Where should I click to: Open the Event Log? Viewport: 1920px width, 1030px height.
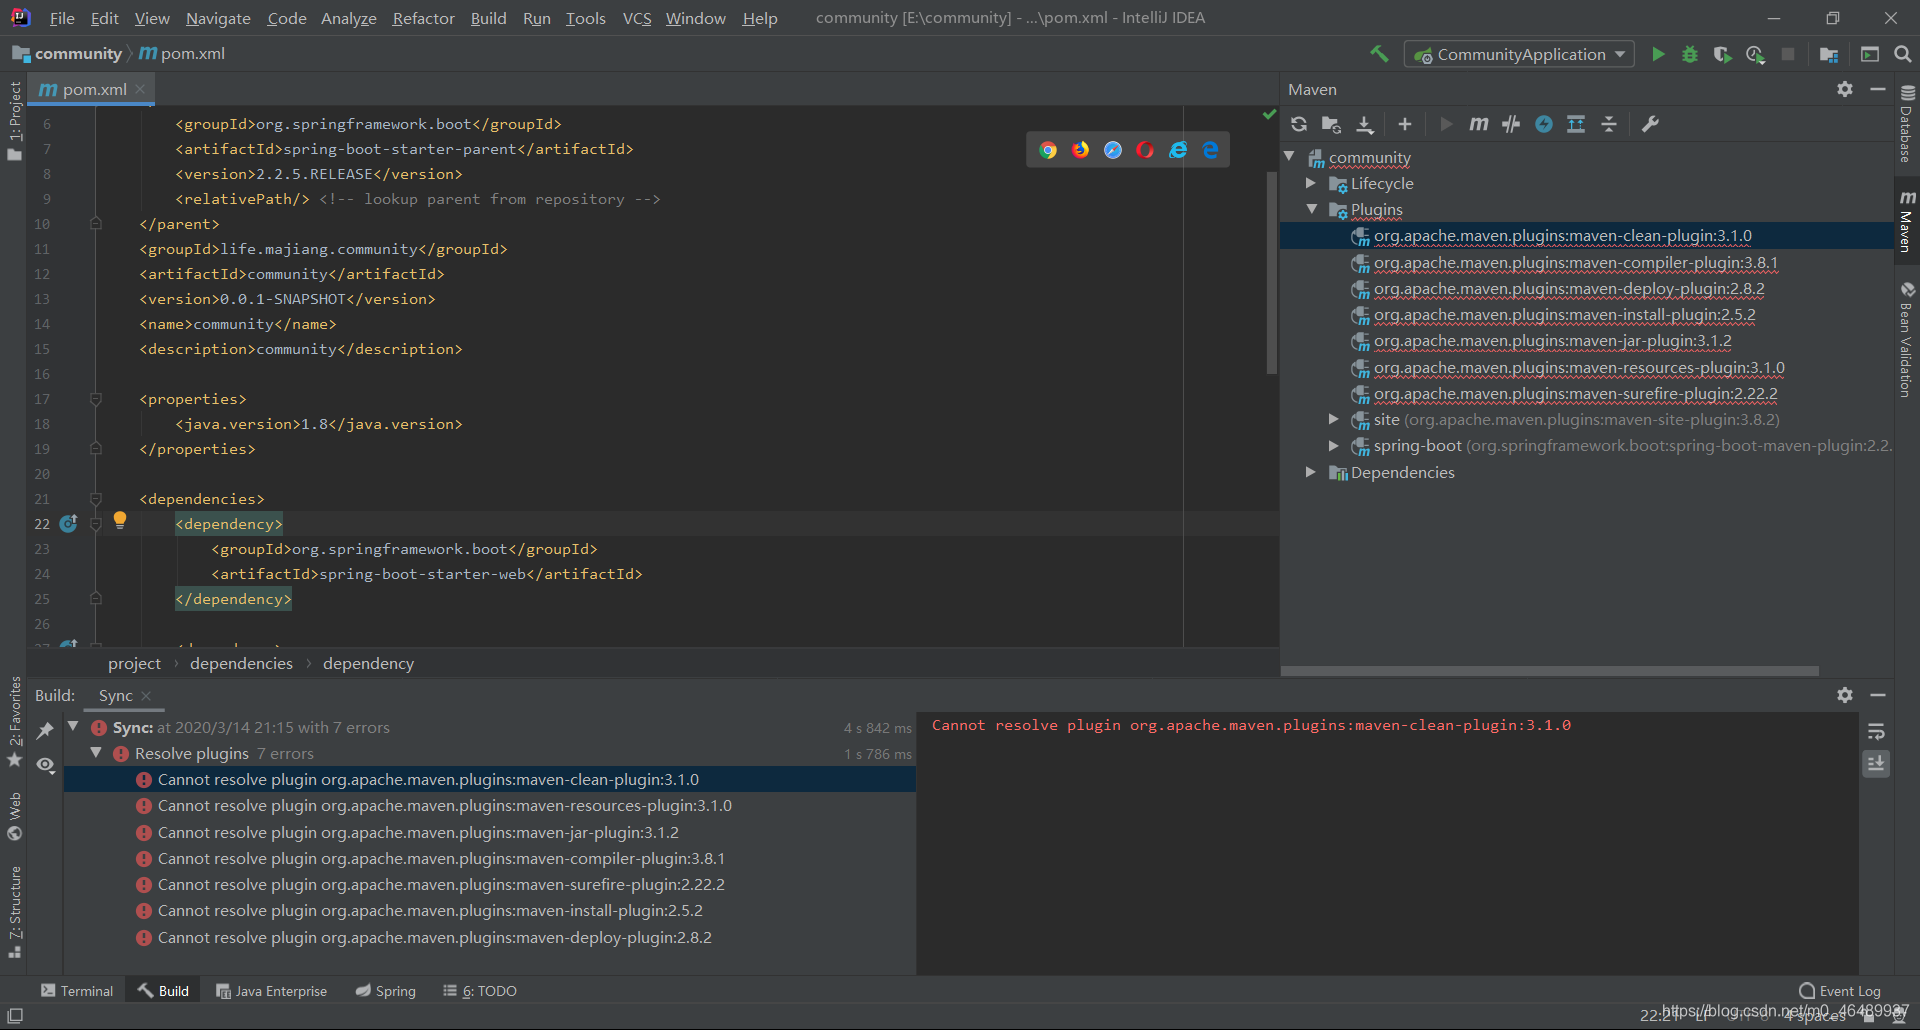(x=1840, y=991)
